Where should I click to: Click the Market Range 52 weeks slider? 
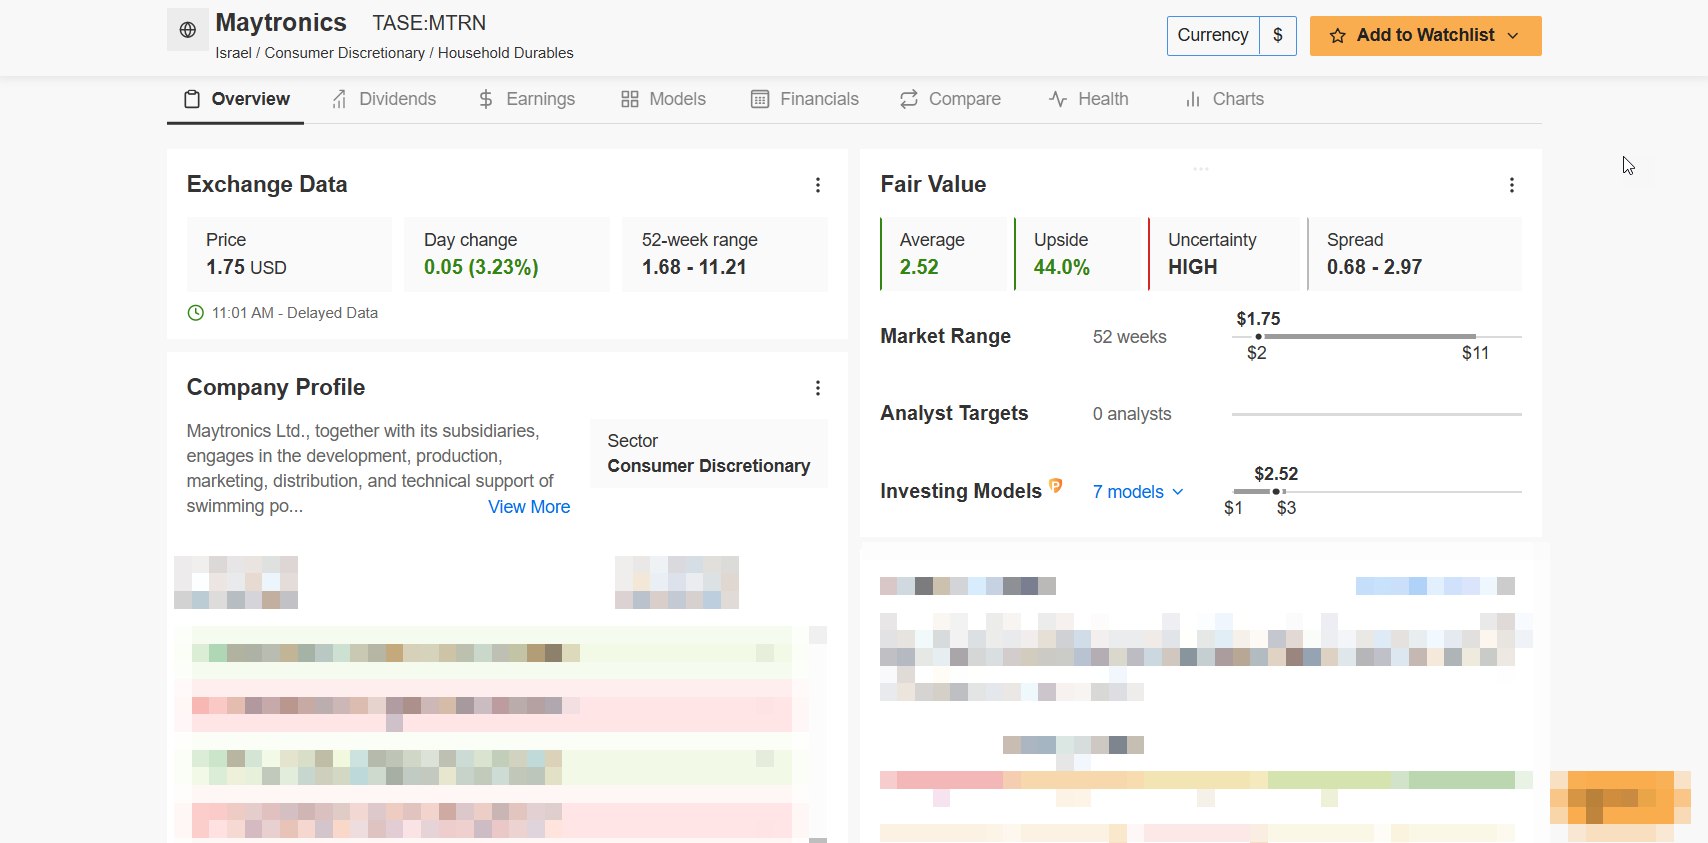click(1377, 337)
